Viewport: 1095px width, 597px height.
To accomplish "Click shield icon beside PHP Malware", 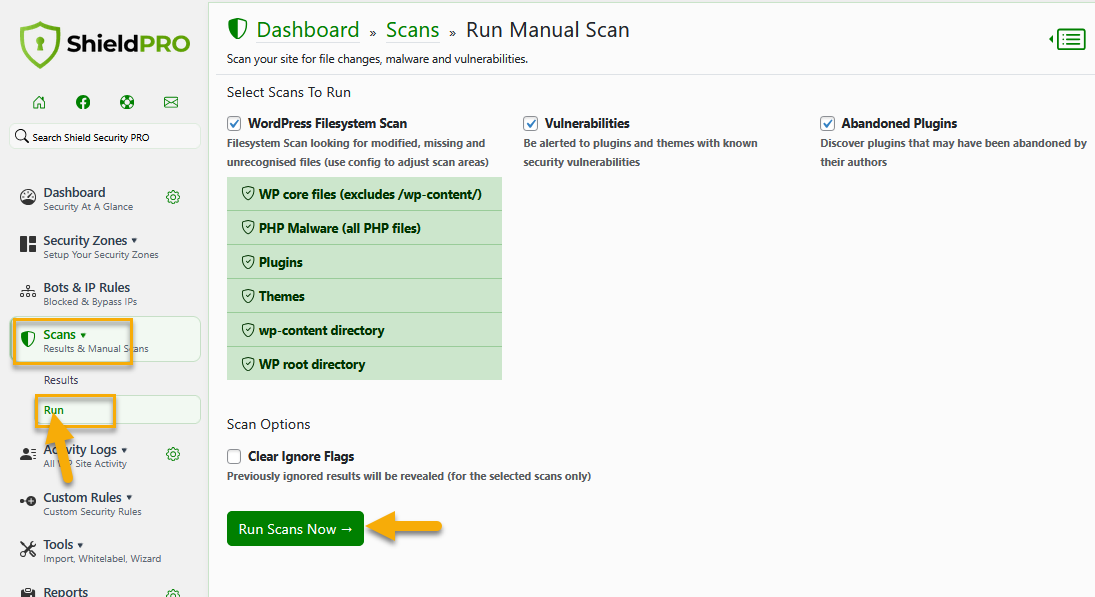I will click(x=248, y=228).
